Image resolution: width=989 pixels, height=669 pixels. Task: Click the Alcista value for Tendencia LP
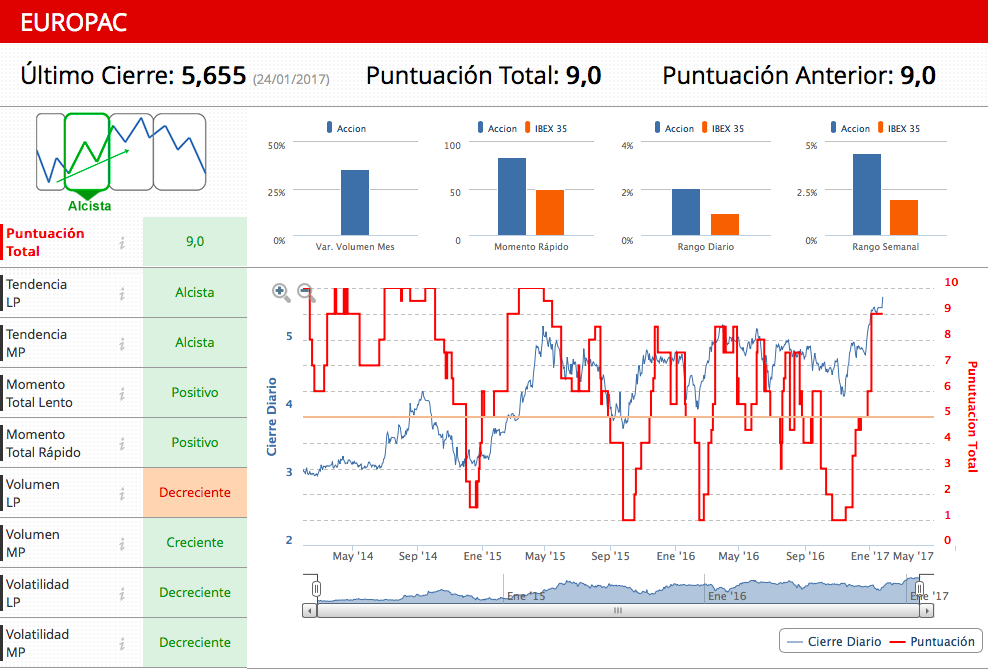point(195,293)
